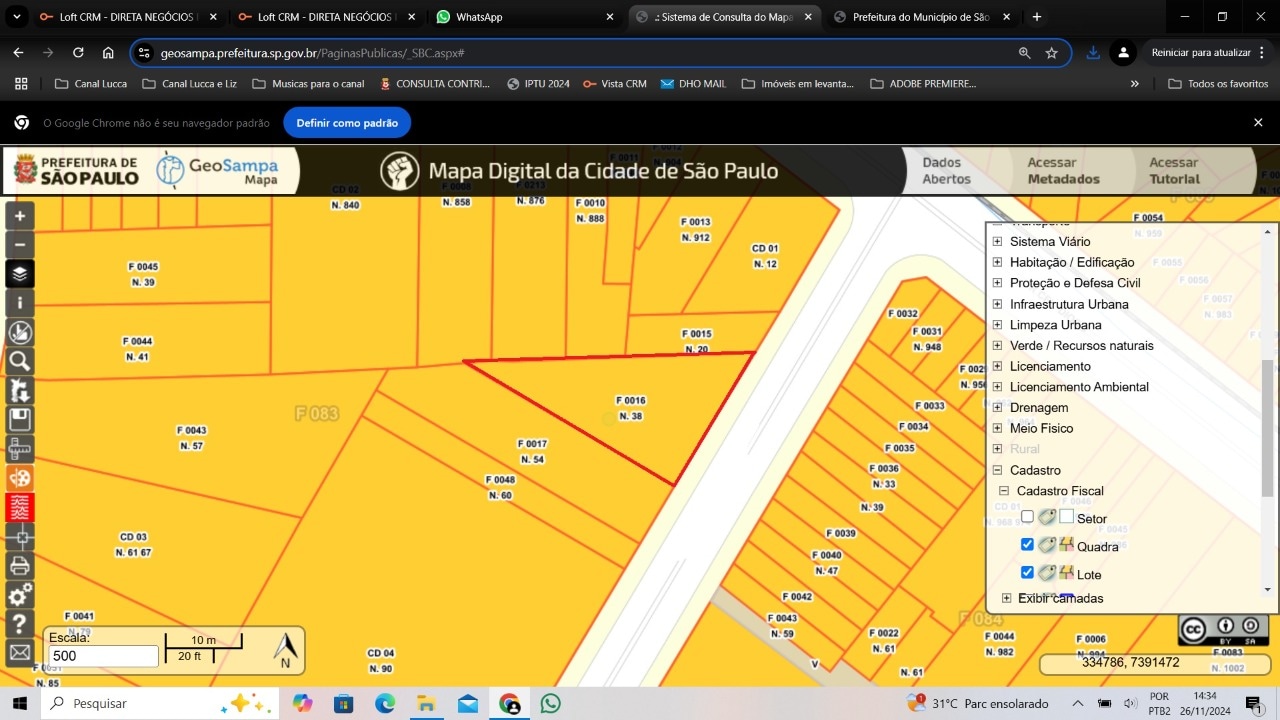The width and height of the screenshot is (1280, 720).
Task: Open the Dados Abertos header tab
Action: 946,171
